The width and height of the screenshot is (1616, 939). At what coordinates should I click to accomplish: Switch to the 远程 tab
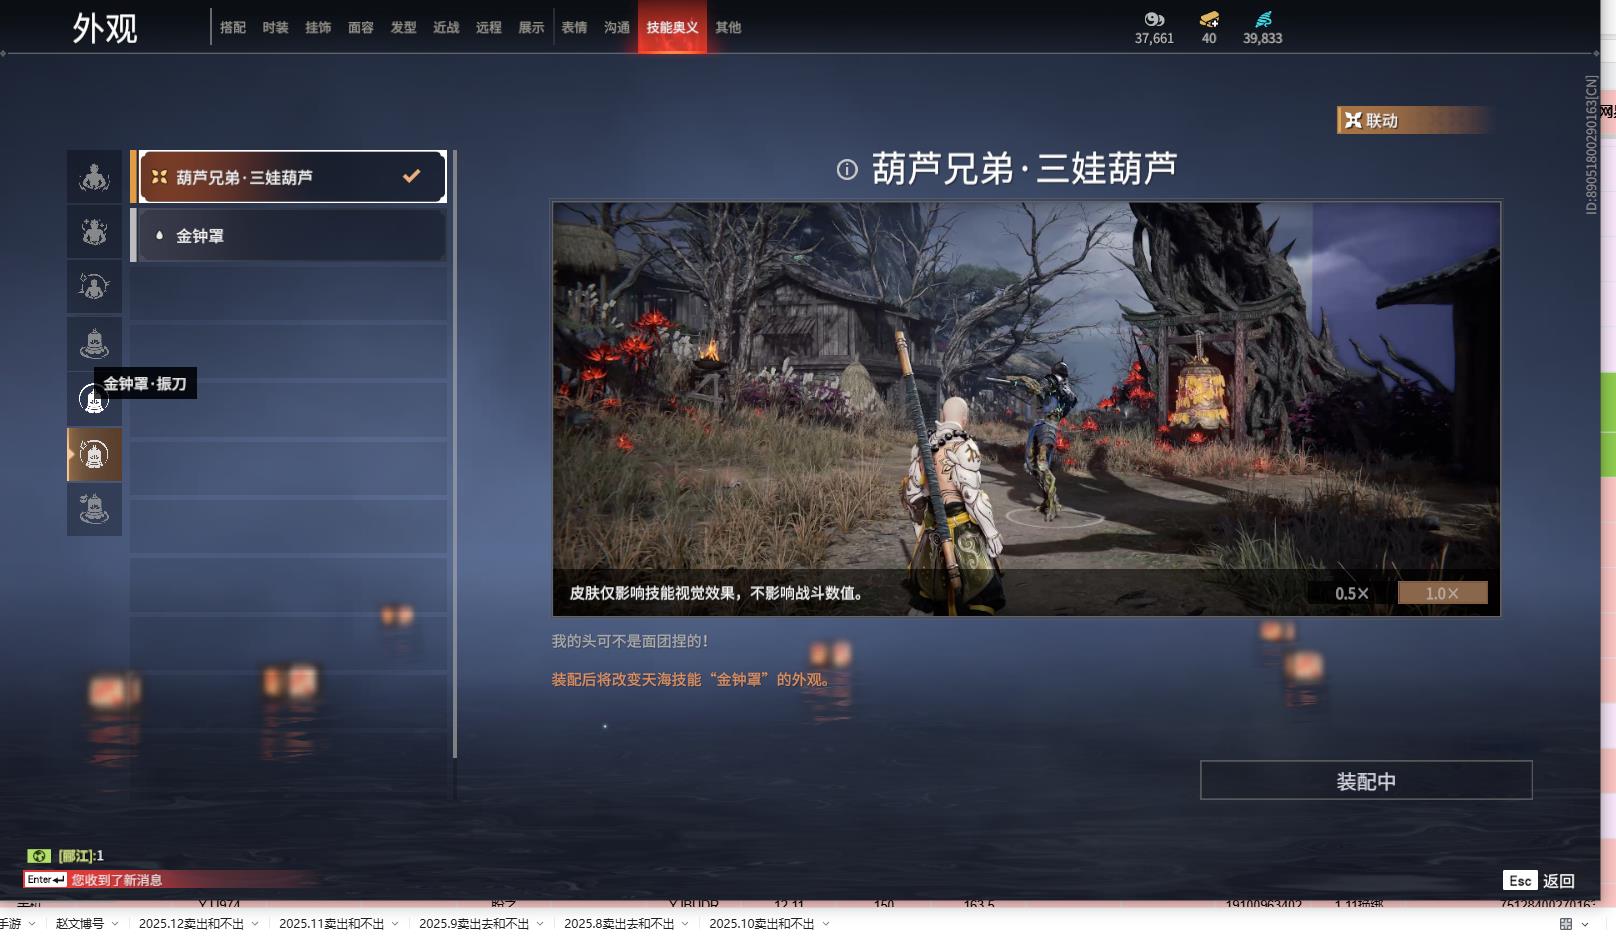pos(489,28)
